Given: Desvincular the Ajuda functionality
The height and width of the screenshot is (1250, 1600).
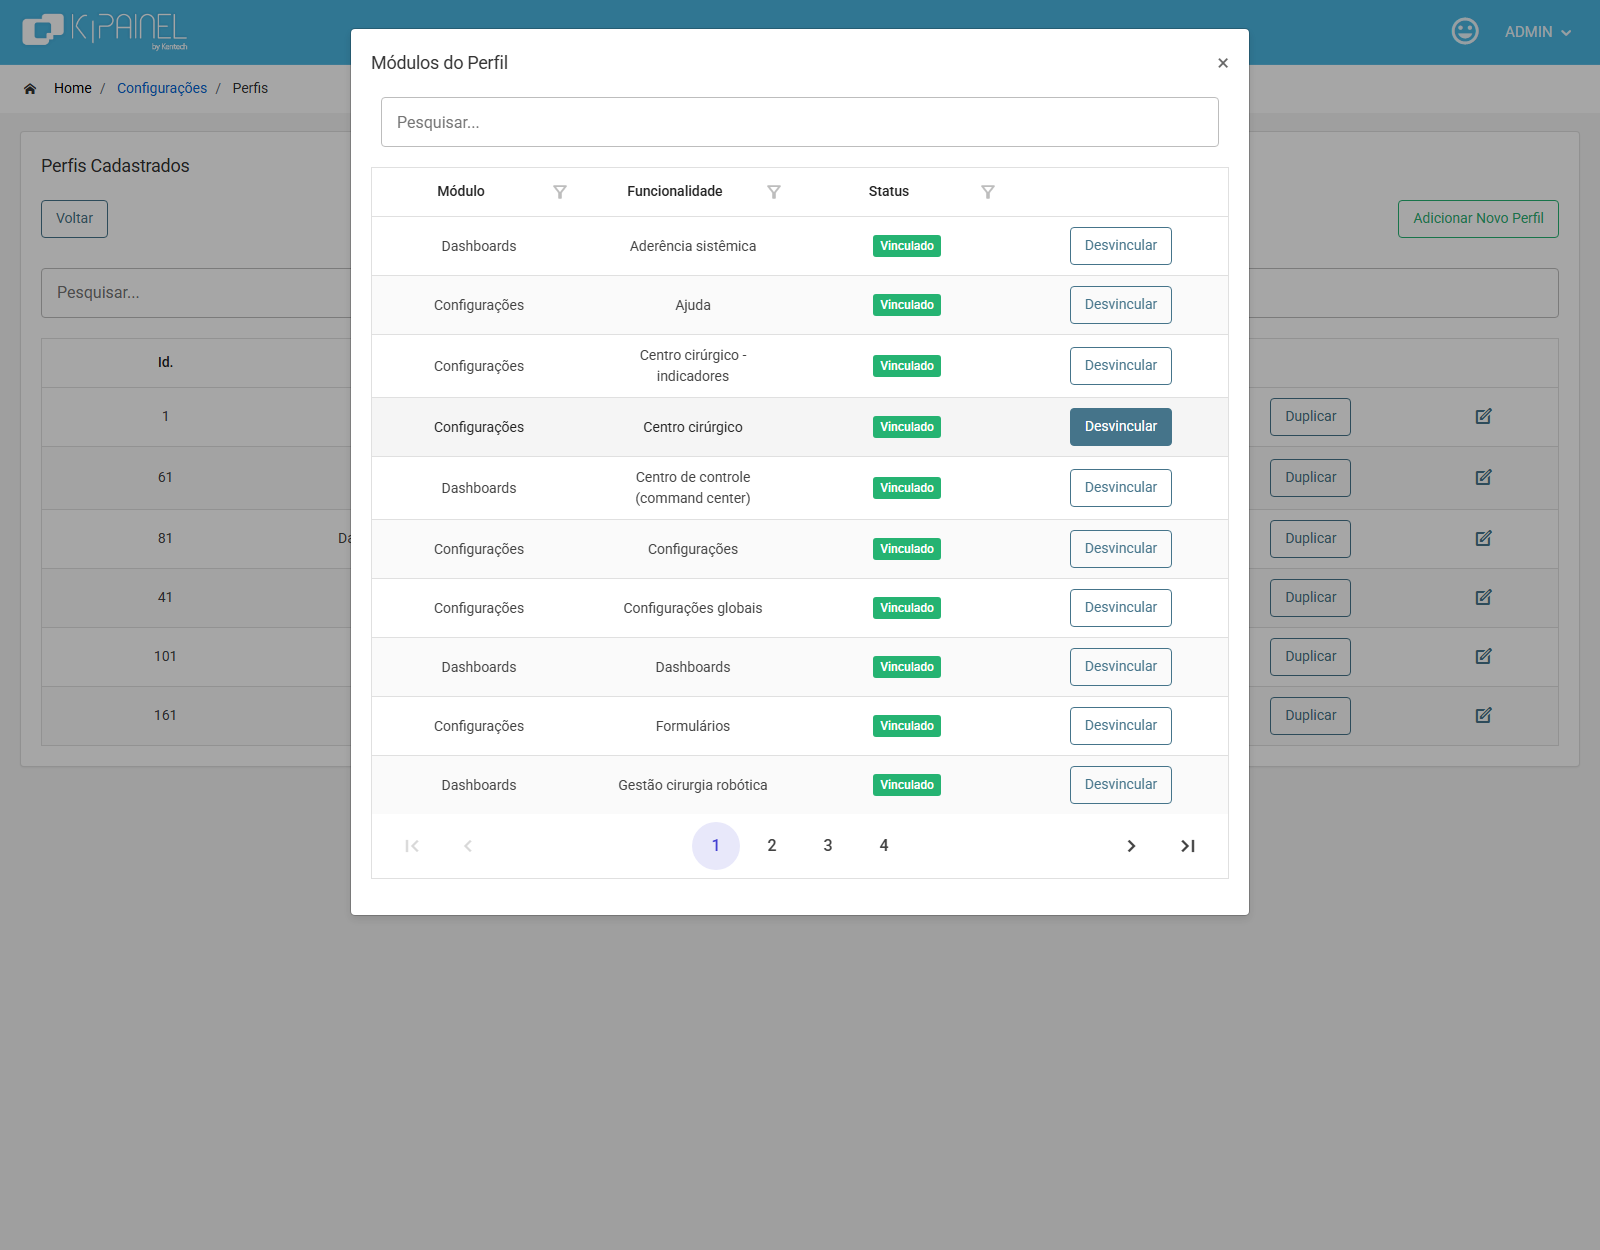Looking at the screenshot, I should coord(1121,305).
